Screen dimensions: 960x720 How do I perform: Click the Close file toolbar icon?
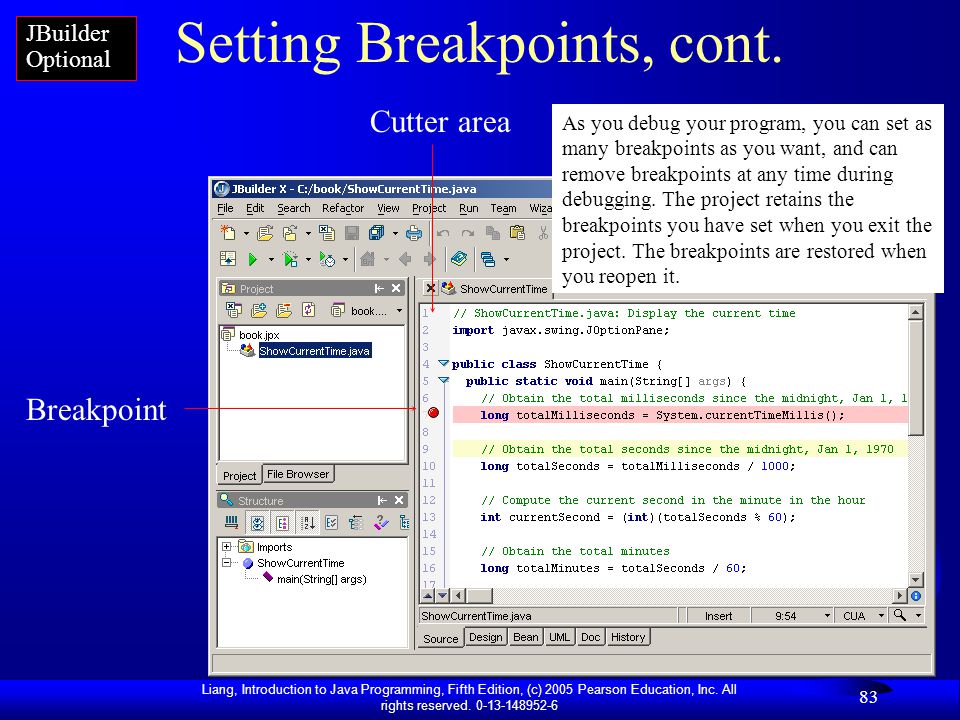[x=326, y=233]
